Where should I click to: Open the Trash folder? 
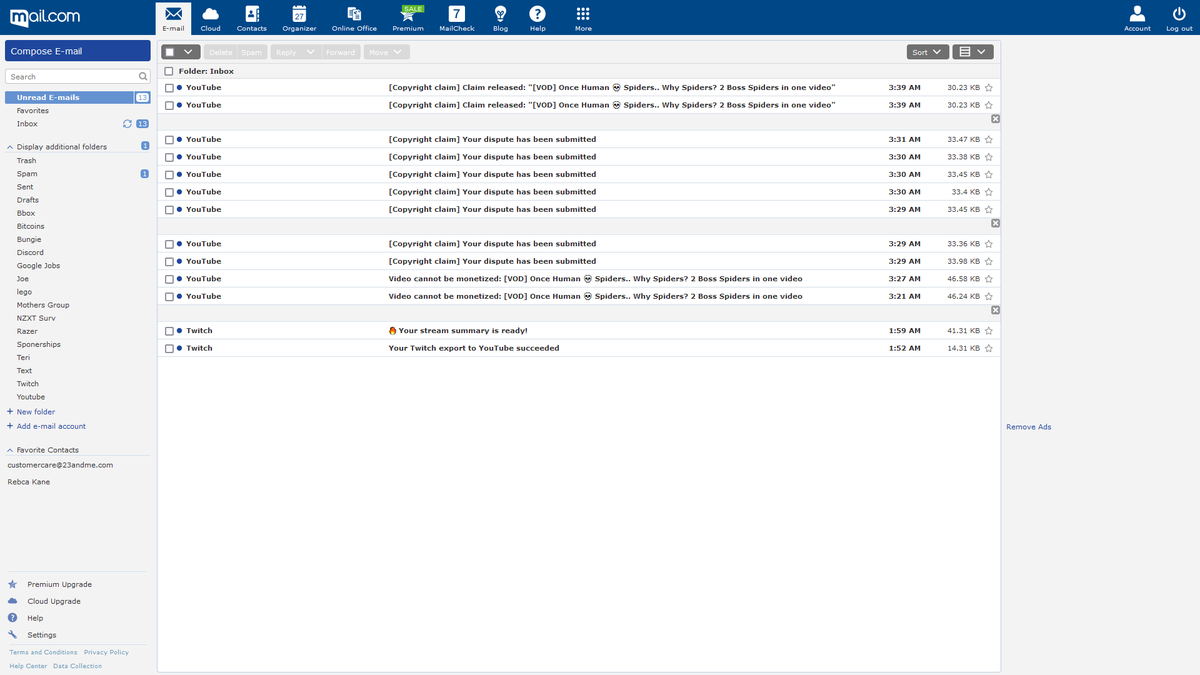[26, 161]
